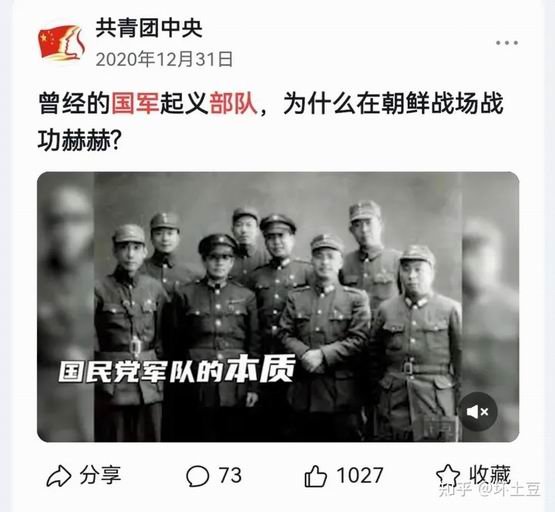Unmute video with the speaker icon
This screenshot has height=512, width=555.
tap(477, 412)
